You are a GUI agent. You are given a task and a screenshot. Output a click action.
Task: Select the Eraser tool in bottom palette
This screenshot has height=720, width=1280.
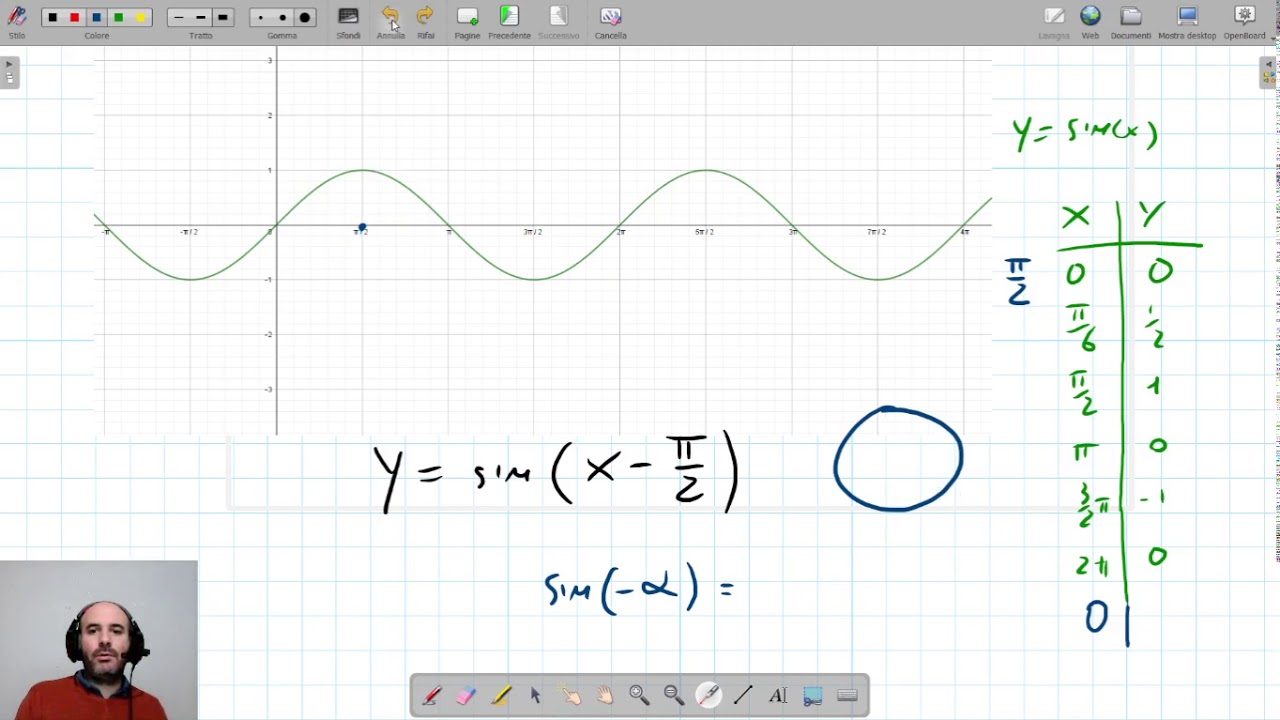[x=466, y=696]
